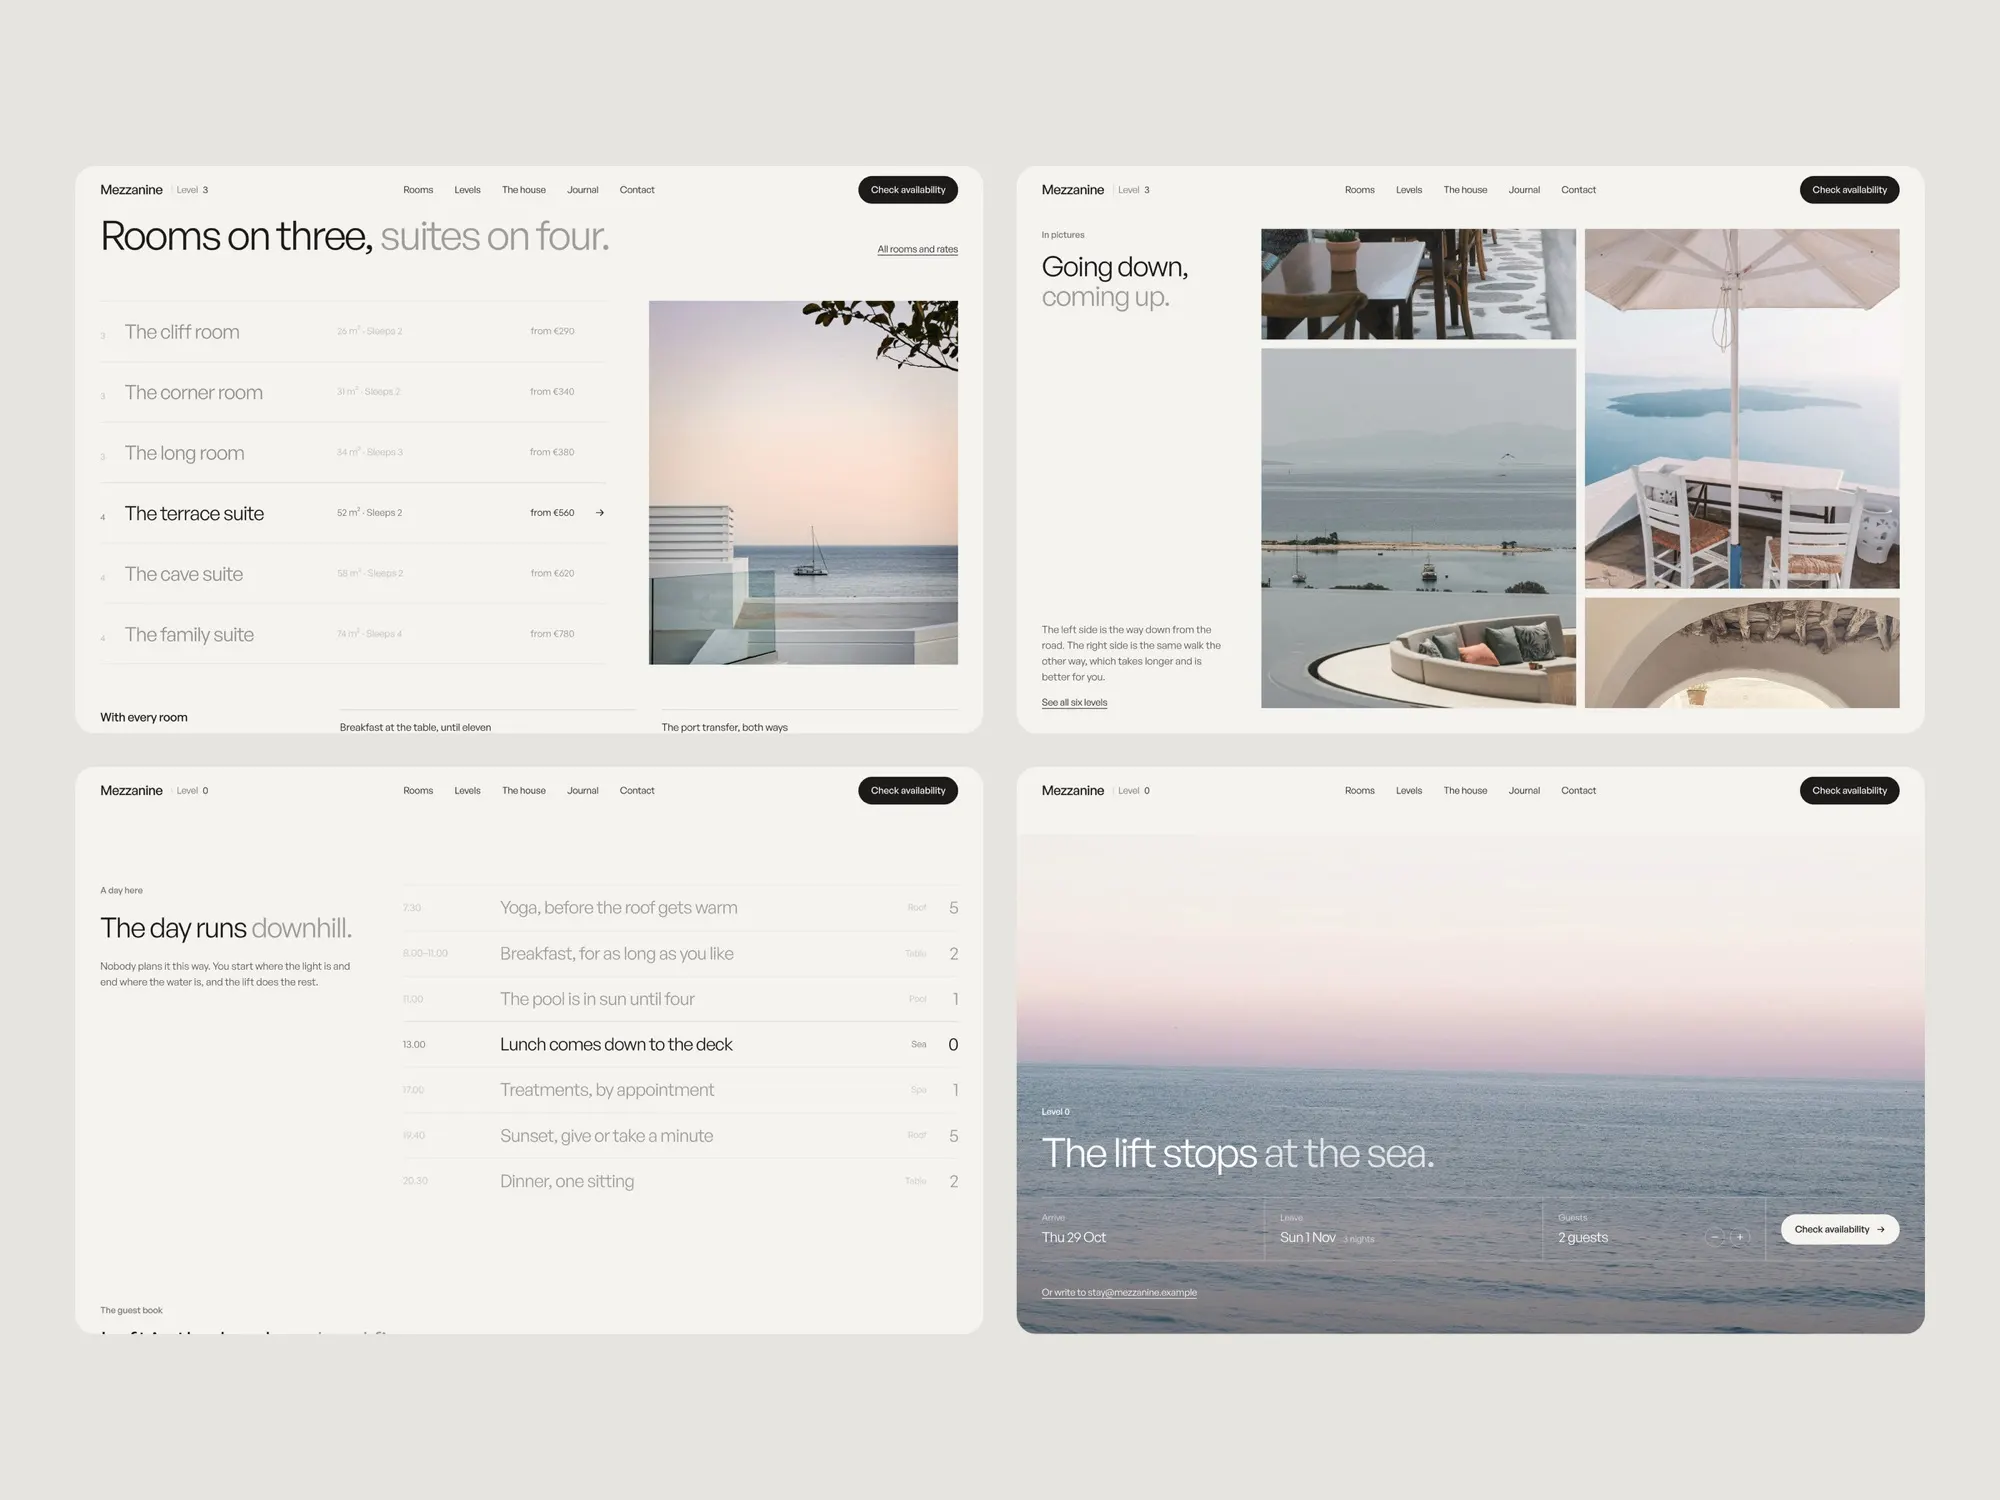Click dark Check availability in the lift stops panel
Screen dimensions: 2000x1500
pos(1849,790)
